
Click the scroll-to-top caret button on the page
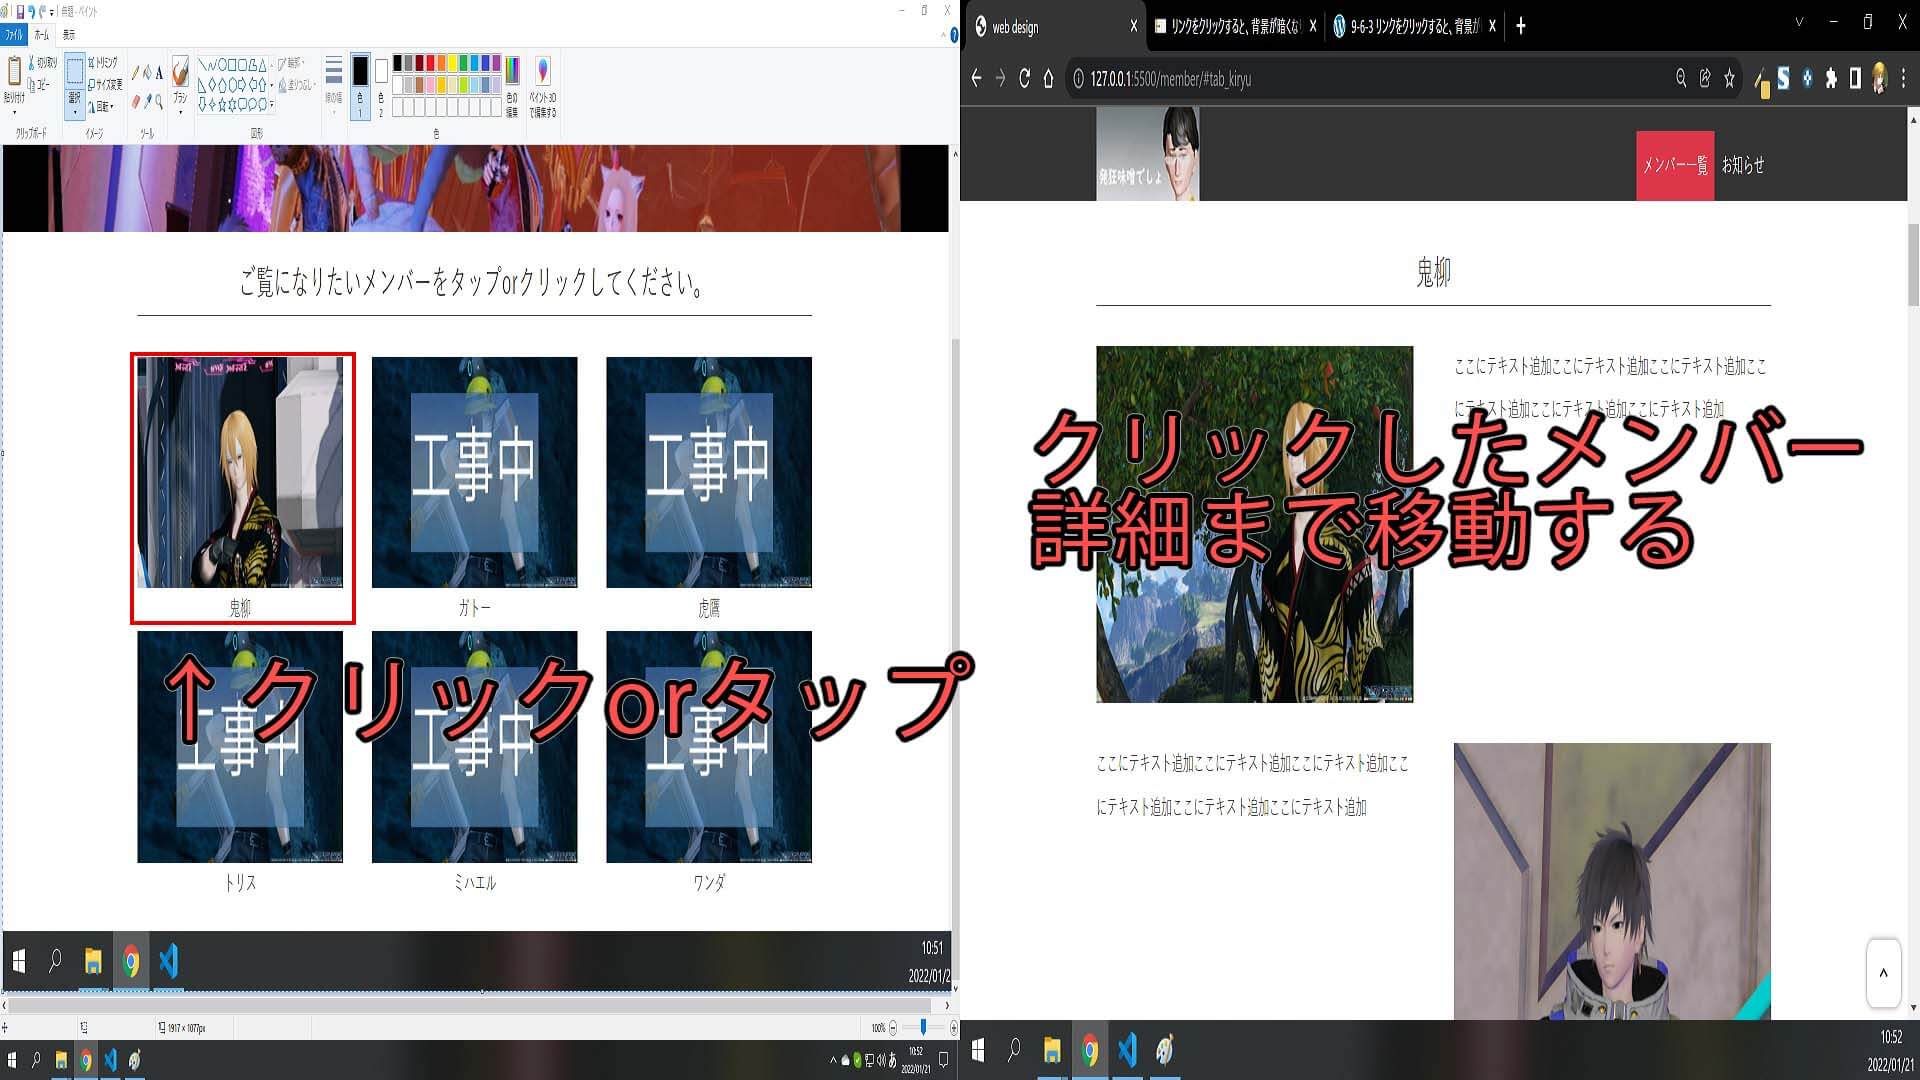(x=1883, y=973)
